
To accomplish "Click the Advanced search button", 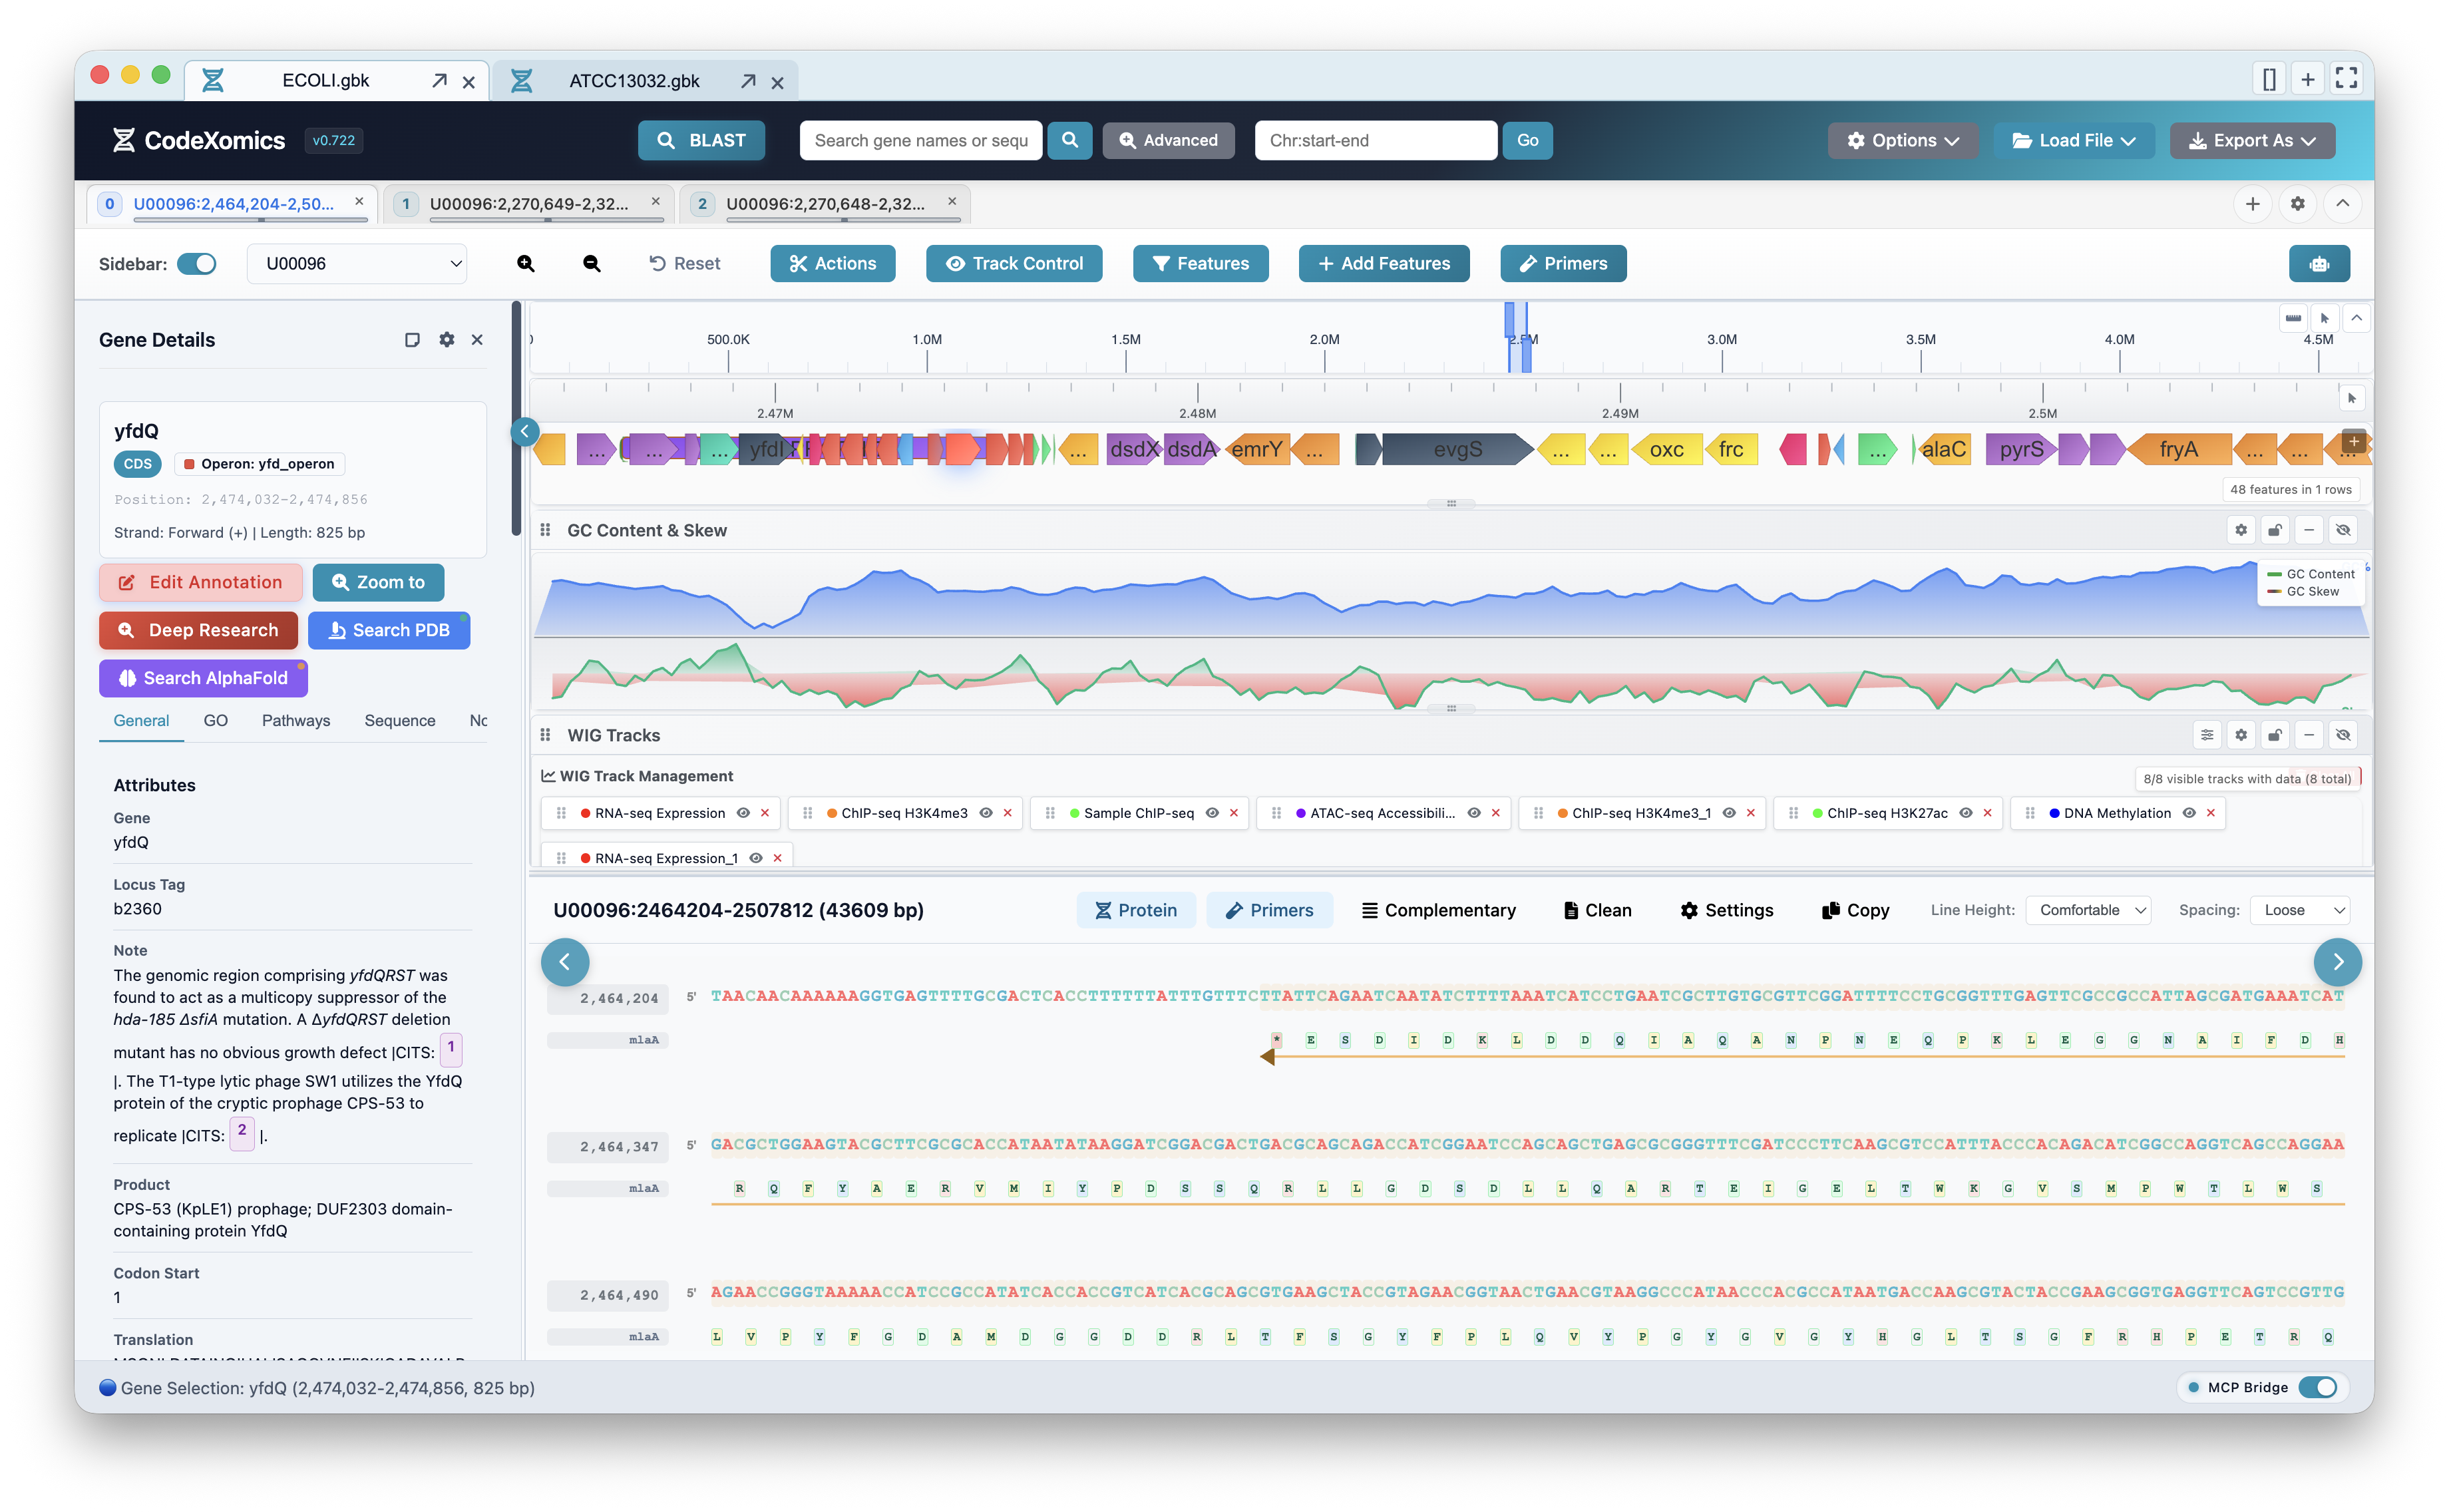I will [1168, 140].
